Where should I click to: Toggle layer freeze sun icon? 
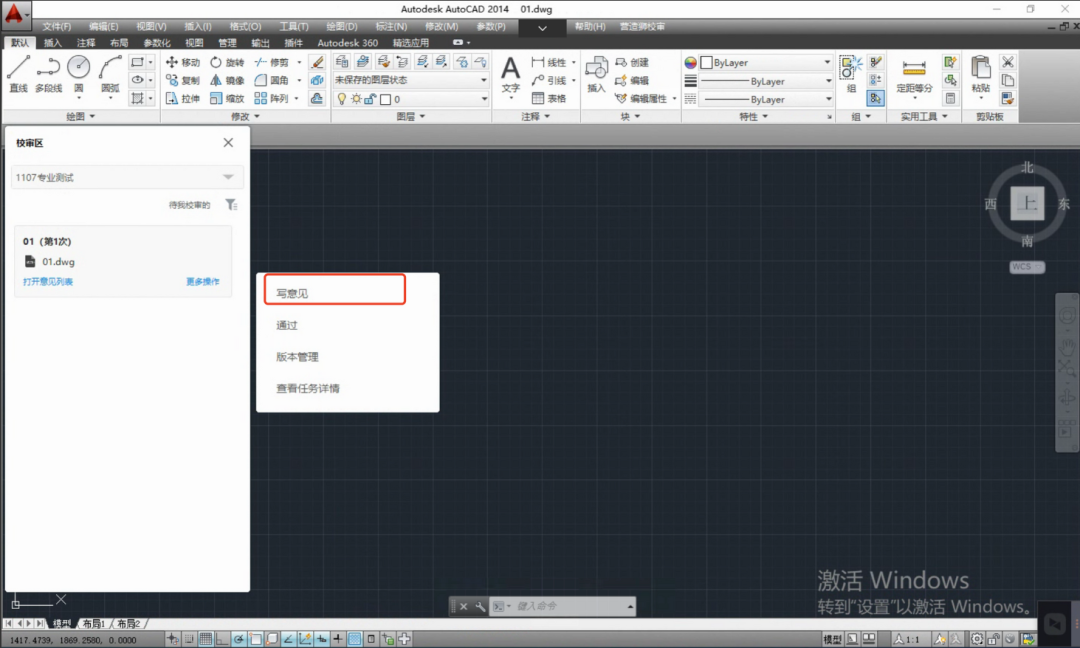pyautogui.click(x=356, y=99)
